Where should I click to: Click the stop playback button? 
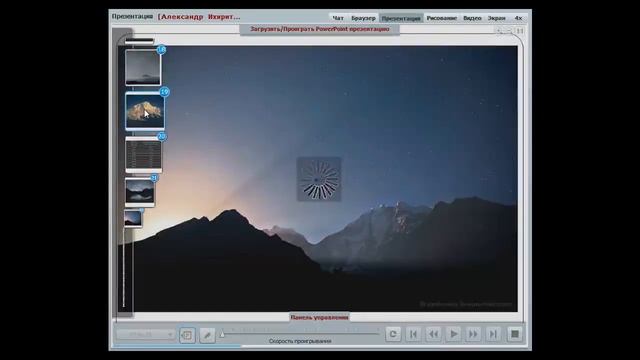coord(515,334)
